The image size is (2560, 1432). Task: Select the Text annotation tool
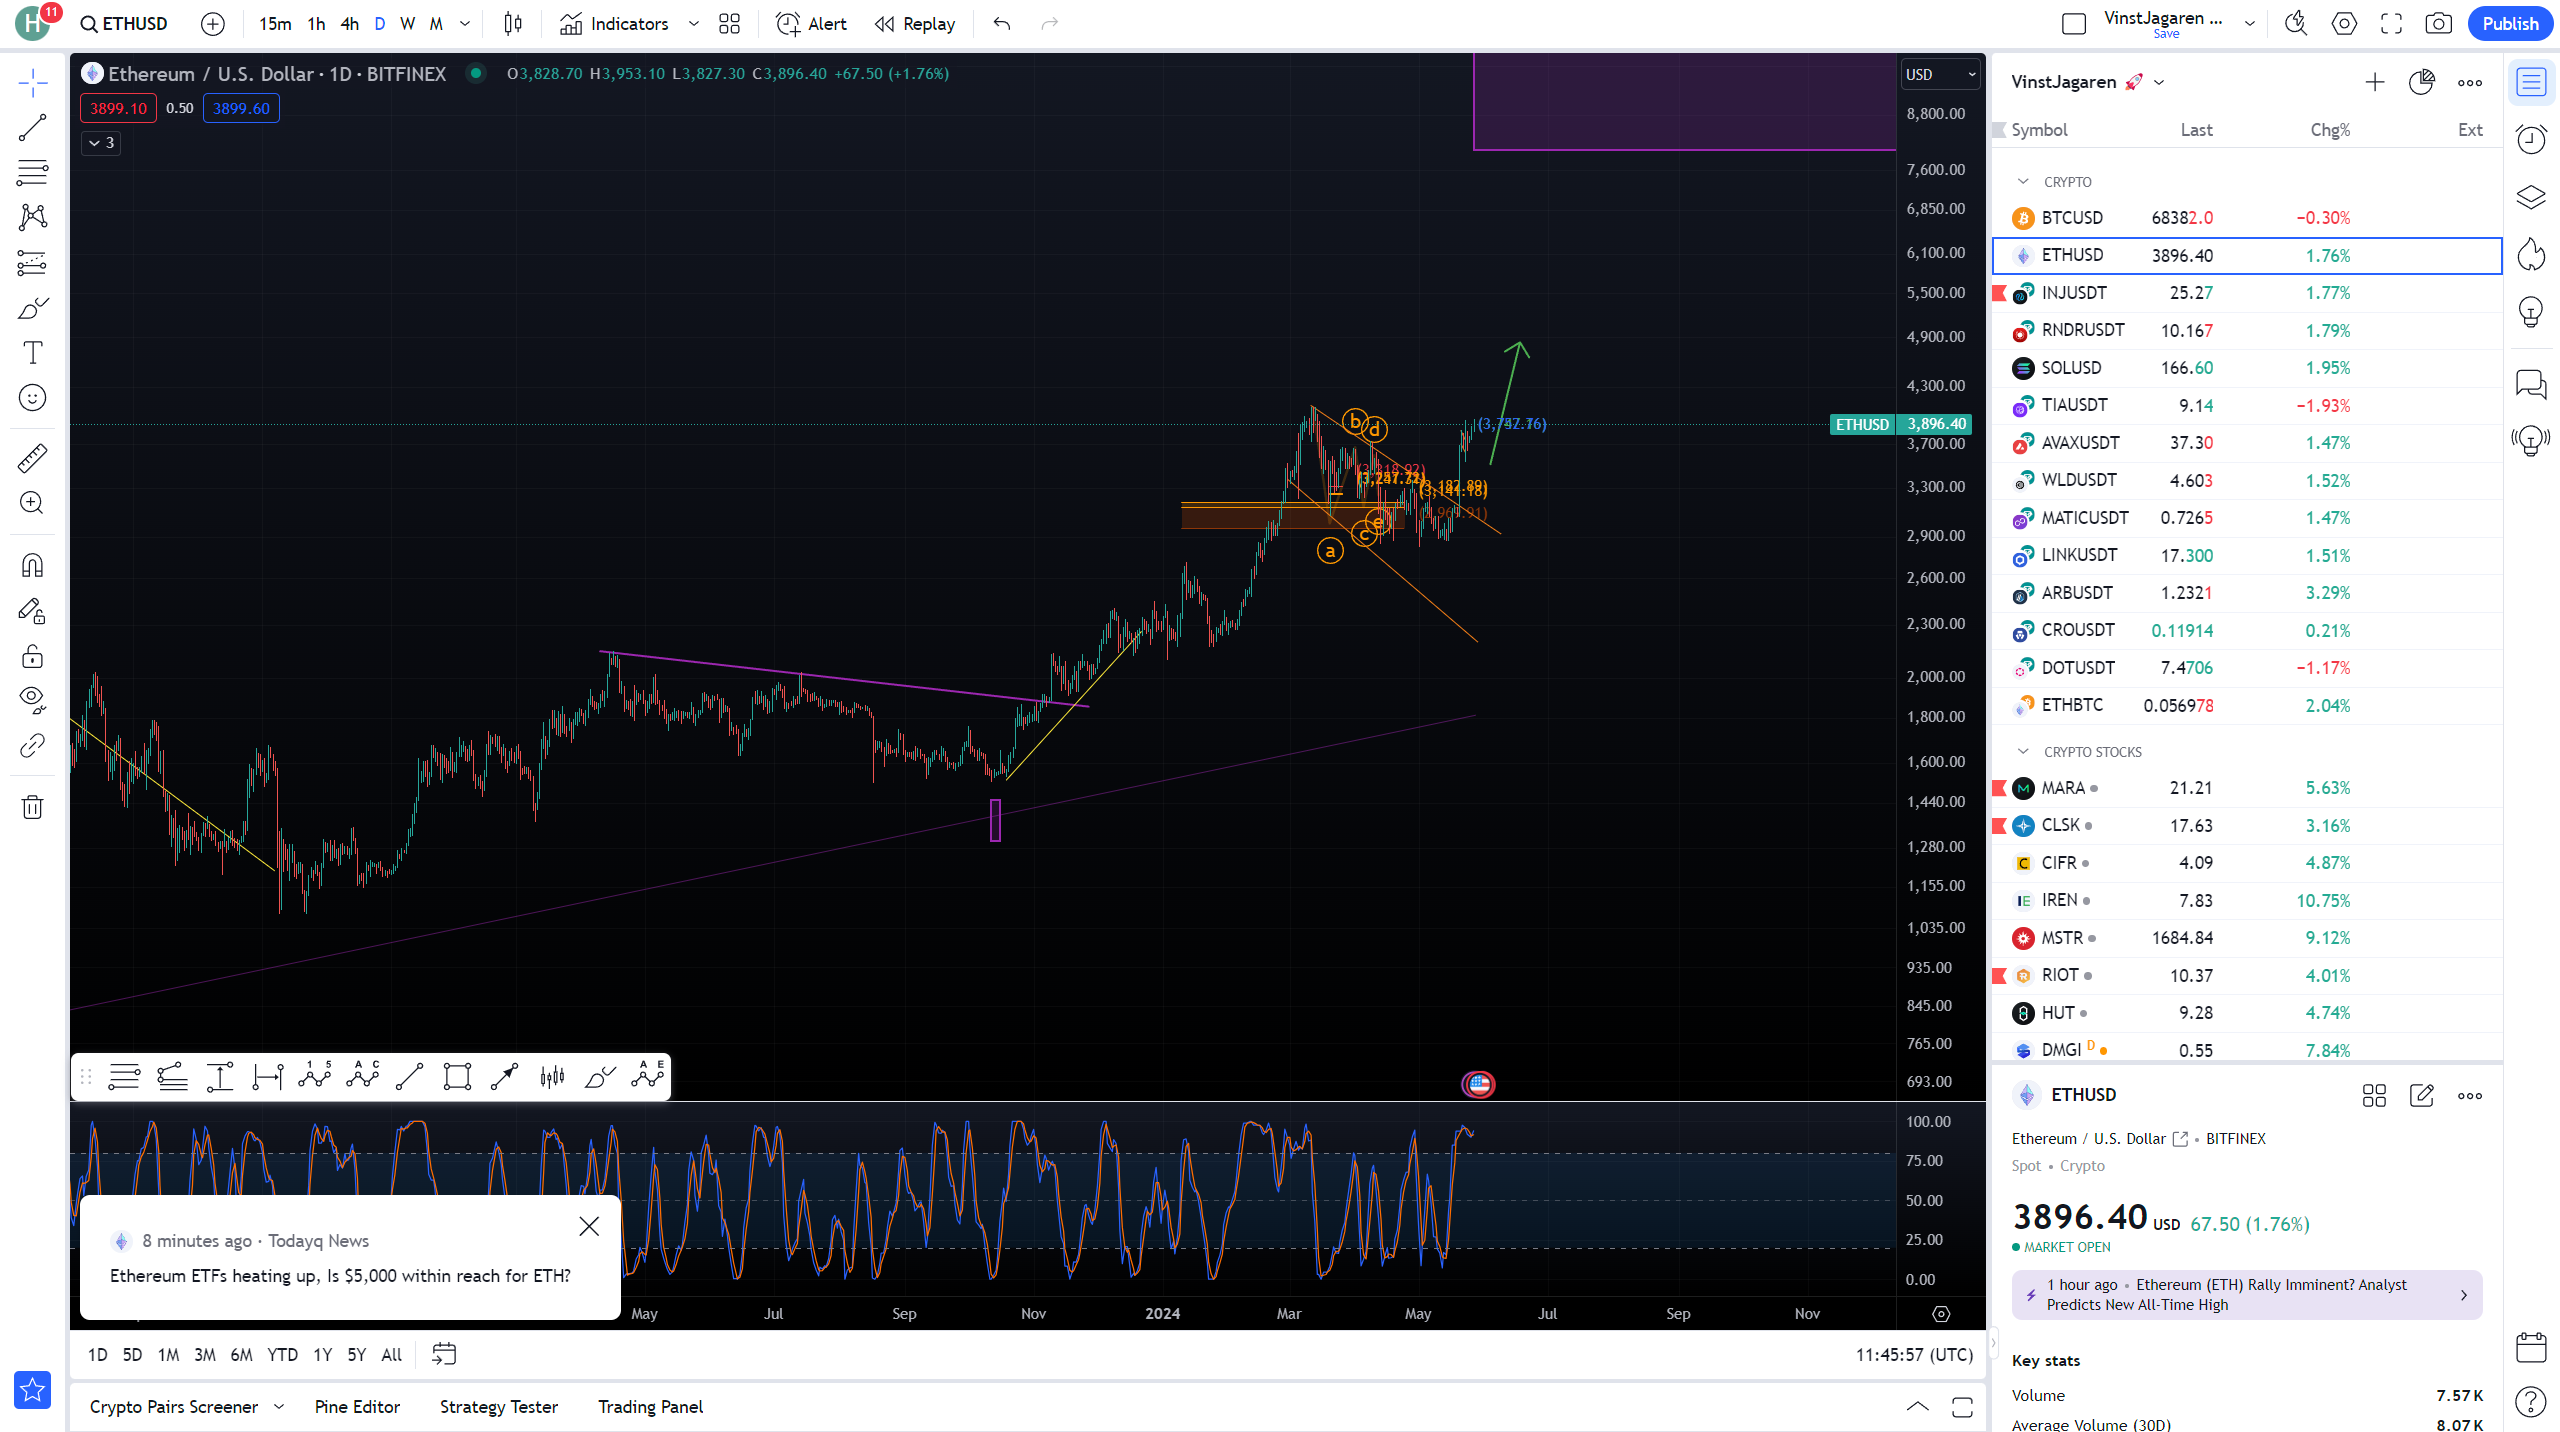tap(32, 352)
